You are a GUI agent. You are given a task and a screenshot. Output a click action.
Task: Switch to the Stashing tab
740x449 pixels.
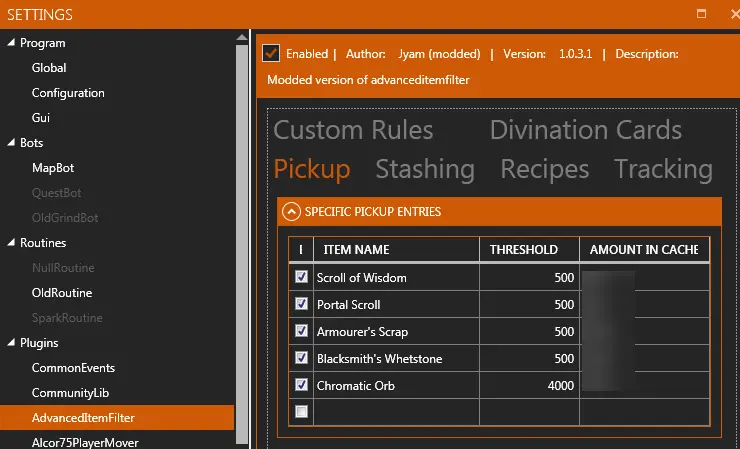click(424, 169)
